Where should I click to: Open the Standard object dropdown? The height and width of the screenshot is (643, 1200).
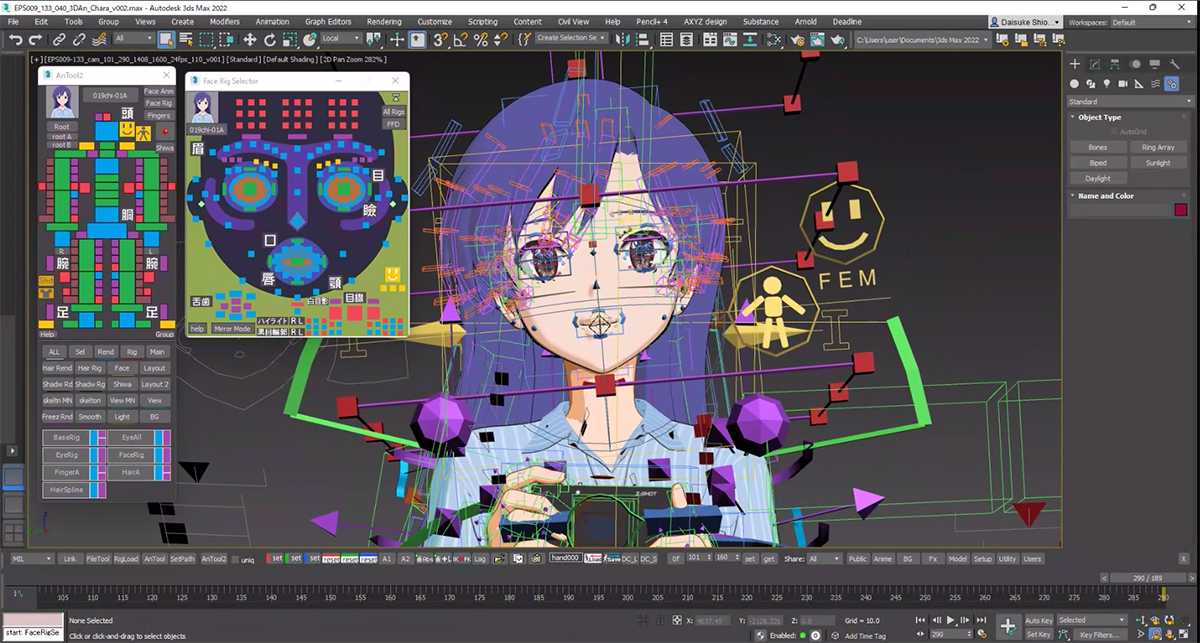(1129, 101)
